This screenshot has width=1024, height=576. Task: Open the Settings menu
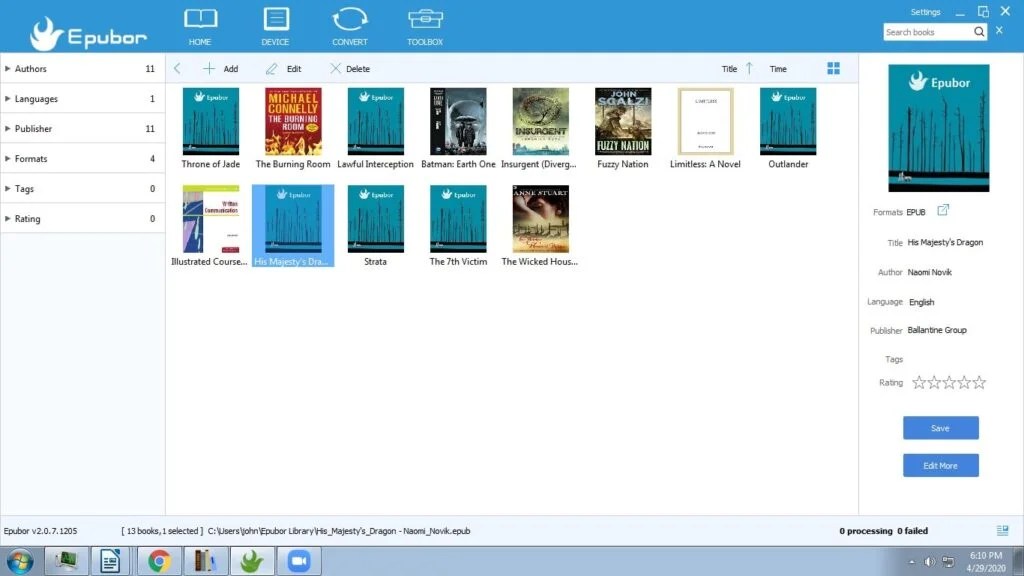point(926,11)
